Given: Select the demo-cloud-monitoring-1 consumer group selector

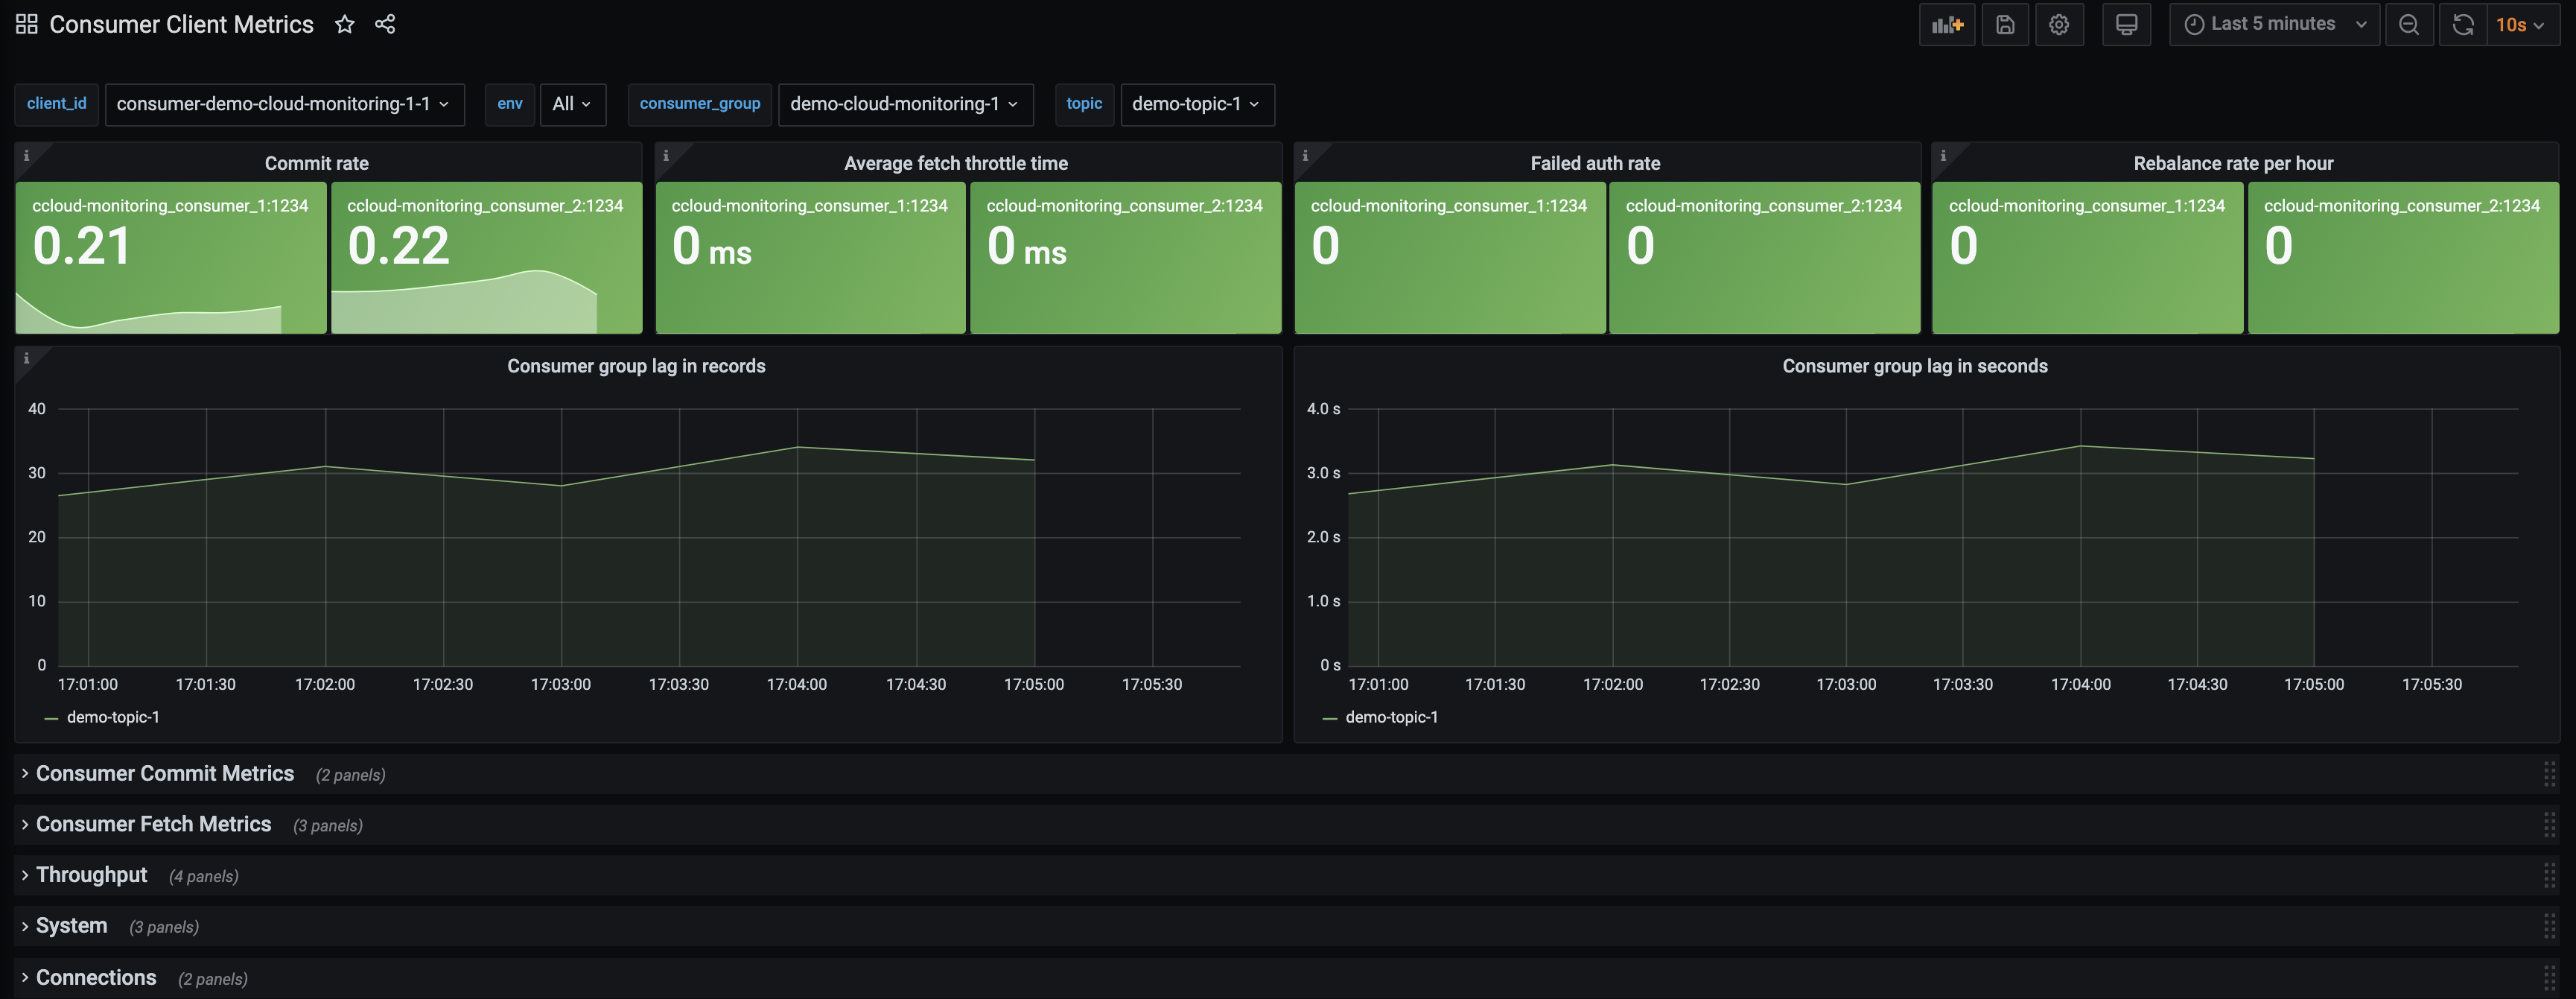Looking at the screenshot, I should point(904,104).
